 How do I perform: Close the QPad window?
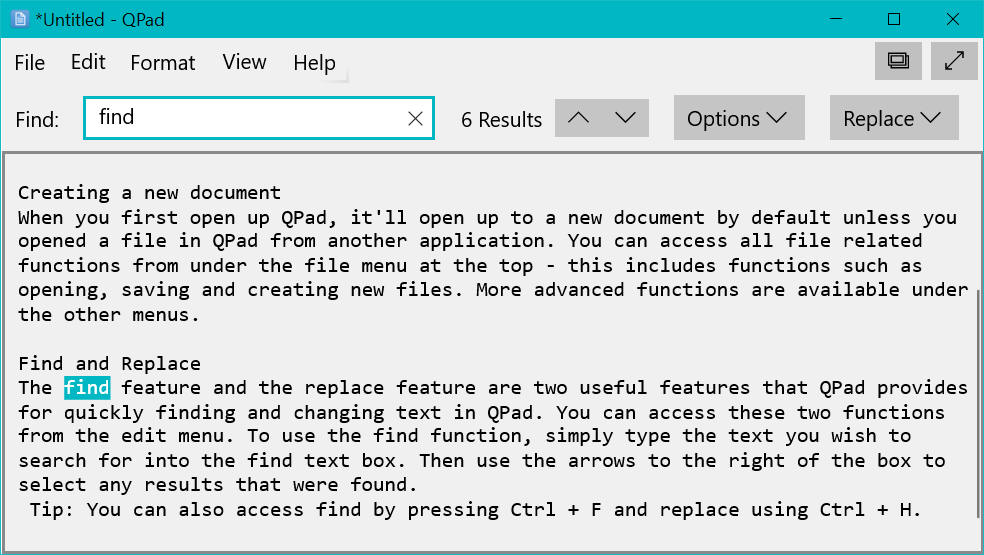point(951,19)
